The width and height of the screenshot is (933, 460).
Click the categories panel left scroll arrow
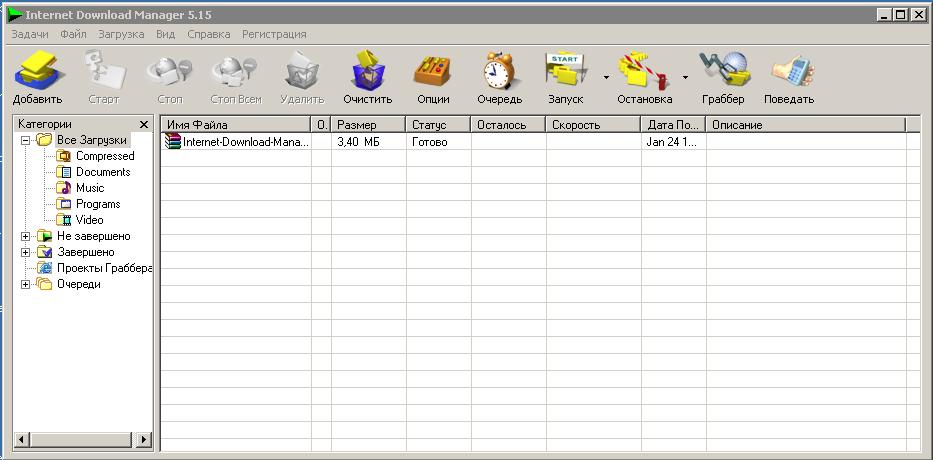[21, 440]
